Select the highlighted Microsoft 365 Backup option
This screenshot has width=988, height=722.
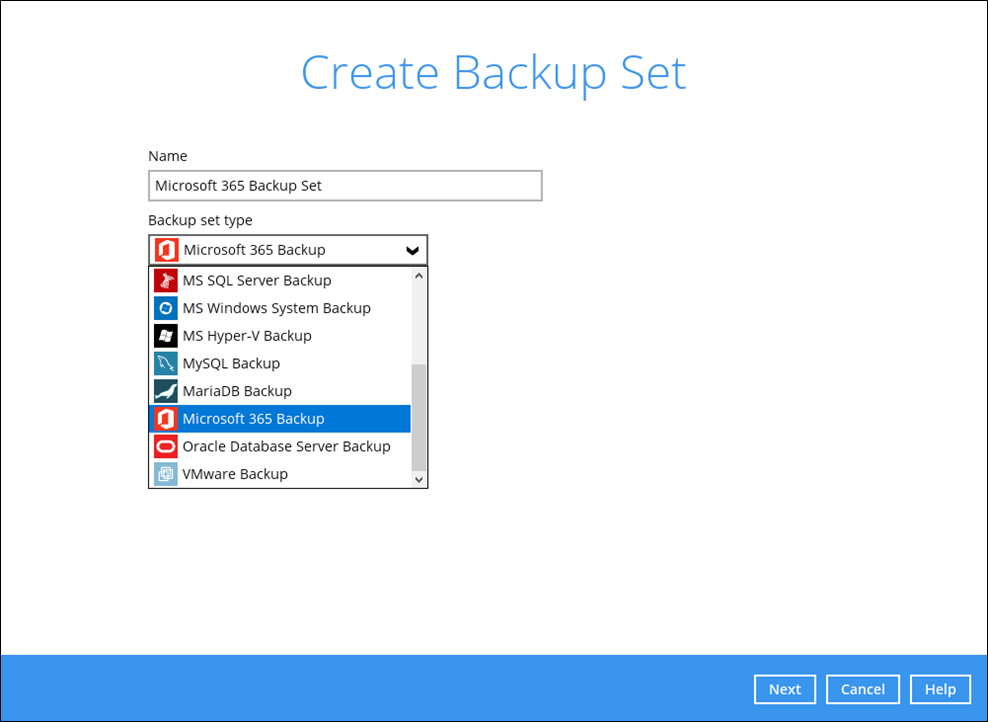click(x=280, y=419)
